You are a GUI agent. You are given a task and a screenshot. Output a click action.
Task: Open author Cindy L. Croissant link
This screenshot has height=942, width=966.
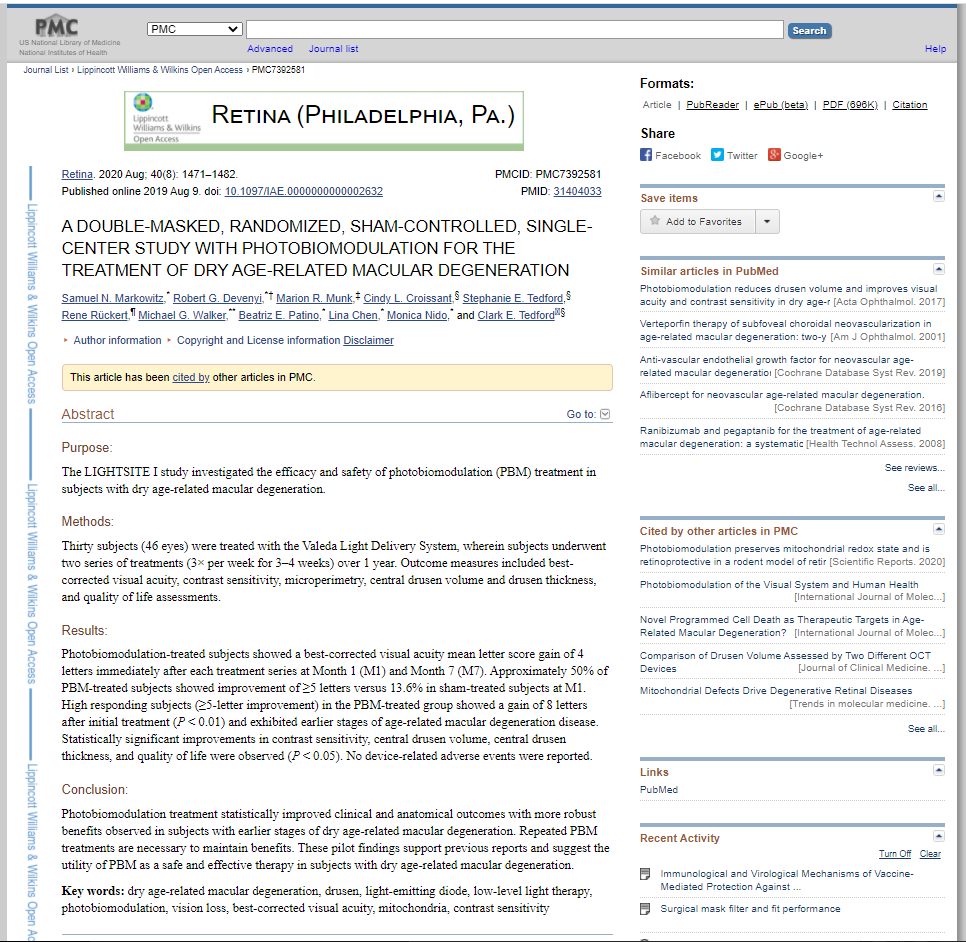click(x=408, y=298)
